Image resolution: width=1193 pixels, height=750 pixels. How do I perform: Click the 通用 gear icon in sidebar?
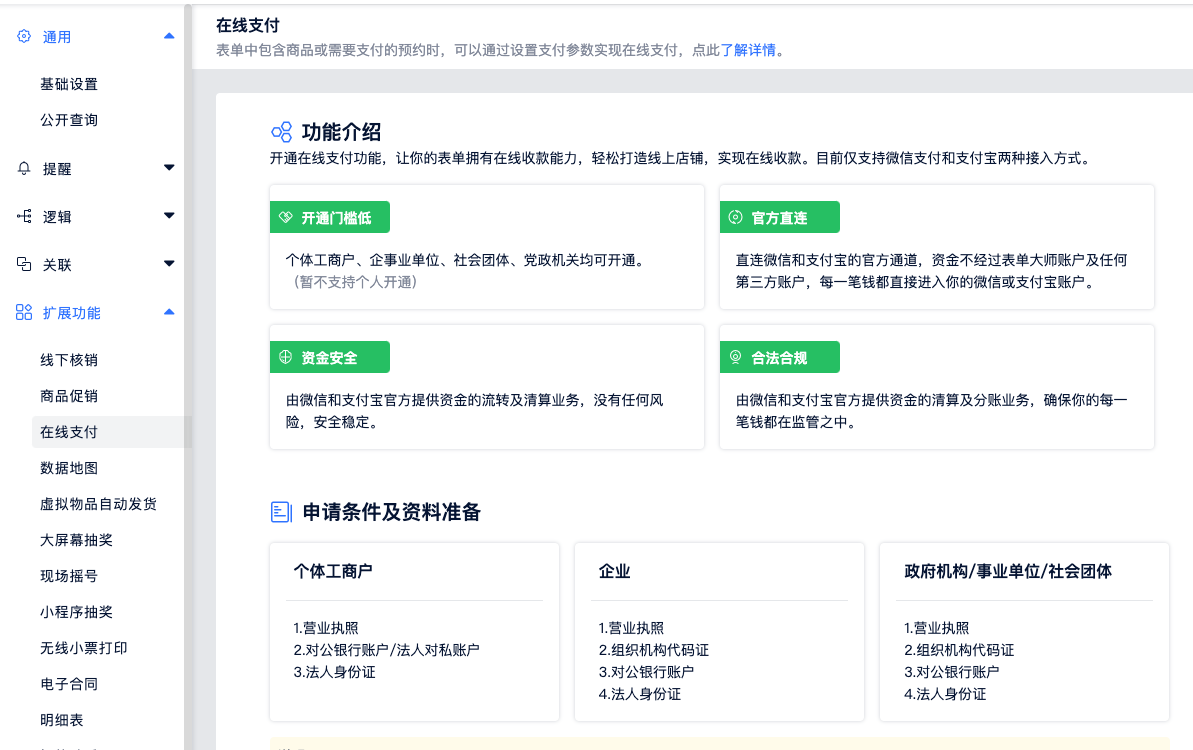[24, 37]
